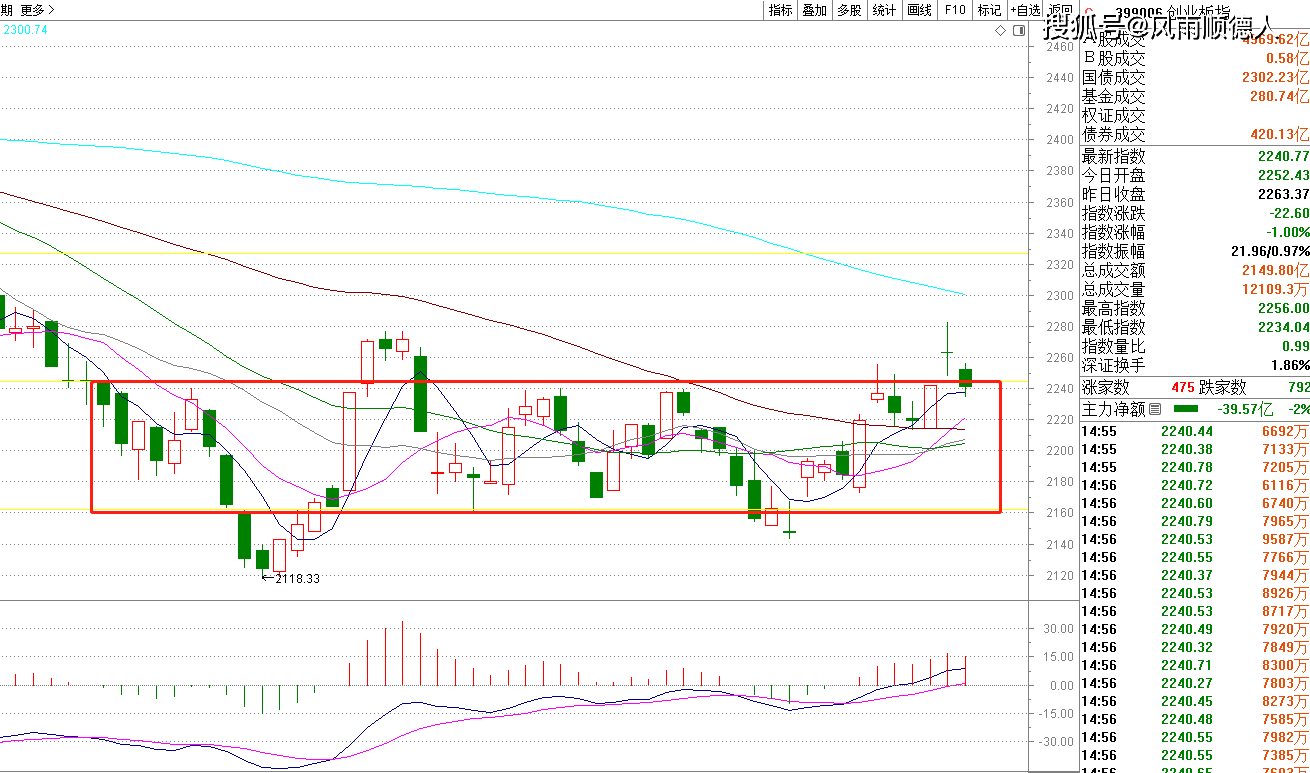Click the 叠加 overlay button
The height and width of the screenshot is (773, 1310).
(x=814, y=10)
